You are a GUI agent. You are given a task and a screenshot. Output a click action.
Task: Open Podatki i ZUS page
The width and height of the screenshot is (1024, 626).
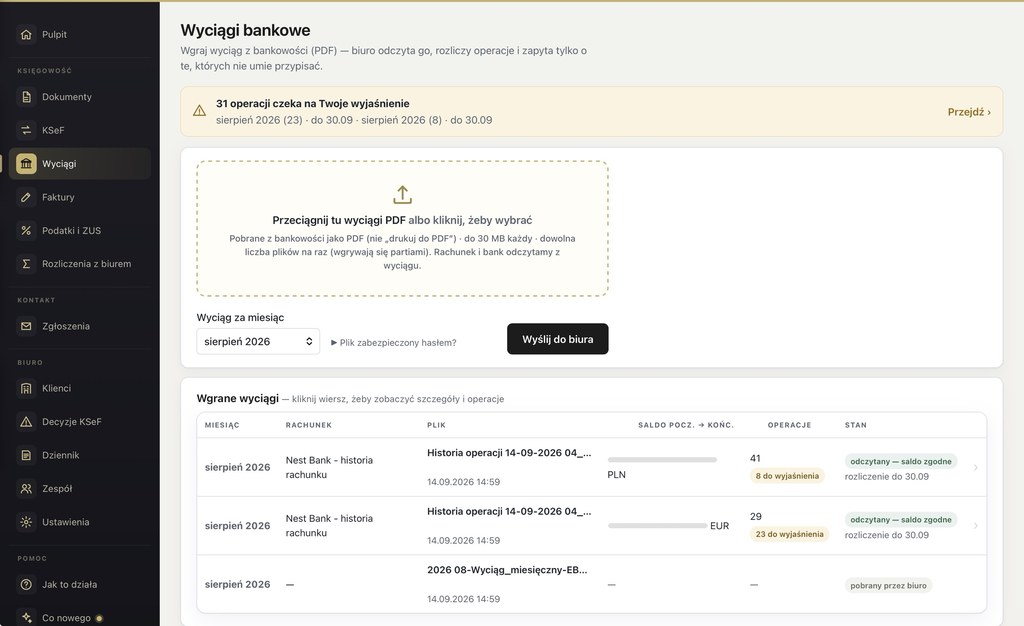coord(80,230)
